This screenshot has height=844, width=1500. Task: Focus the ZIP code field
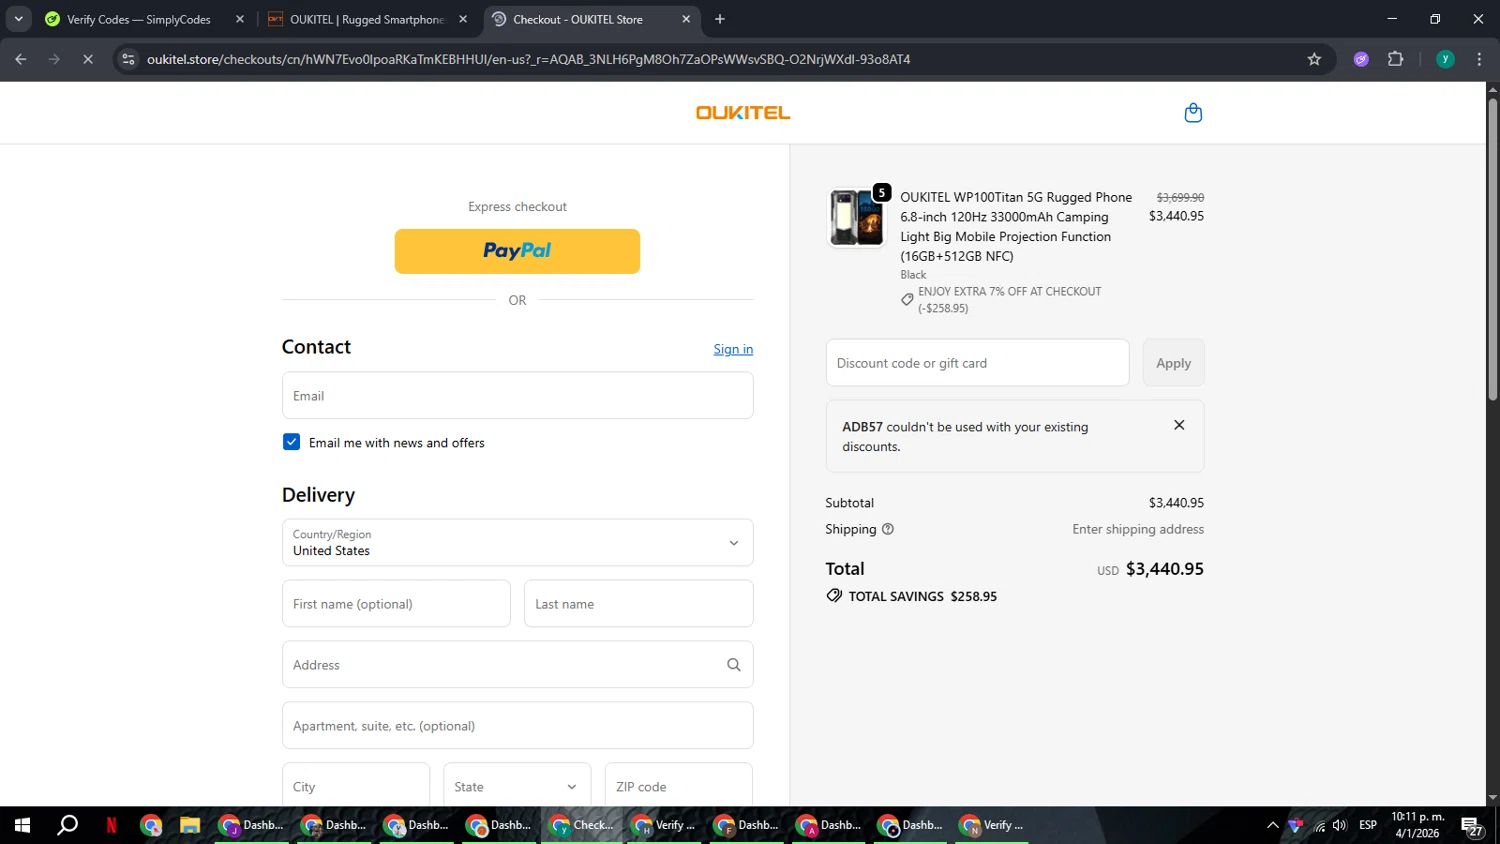(x=678, y=787)
